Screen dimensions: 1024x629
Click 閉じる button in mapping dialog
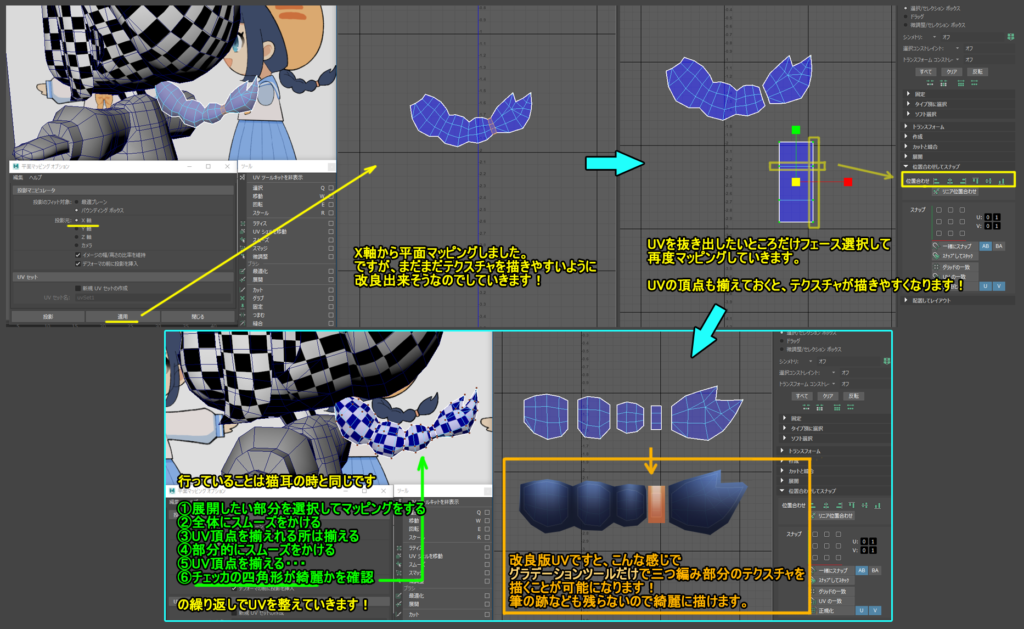pos(197,317)
